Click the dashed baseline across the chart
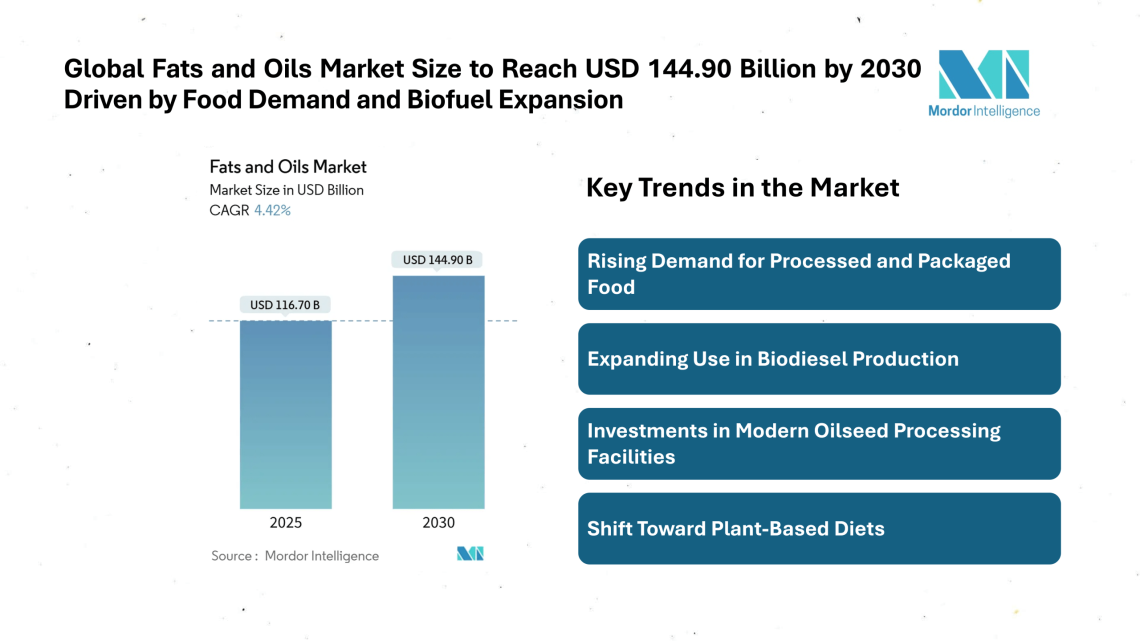Viewport: 1140px width, 641px height. pos(360,320)
